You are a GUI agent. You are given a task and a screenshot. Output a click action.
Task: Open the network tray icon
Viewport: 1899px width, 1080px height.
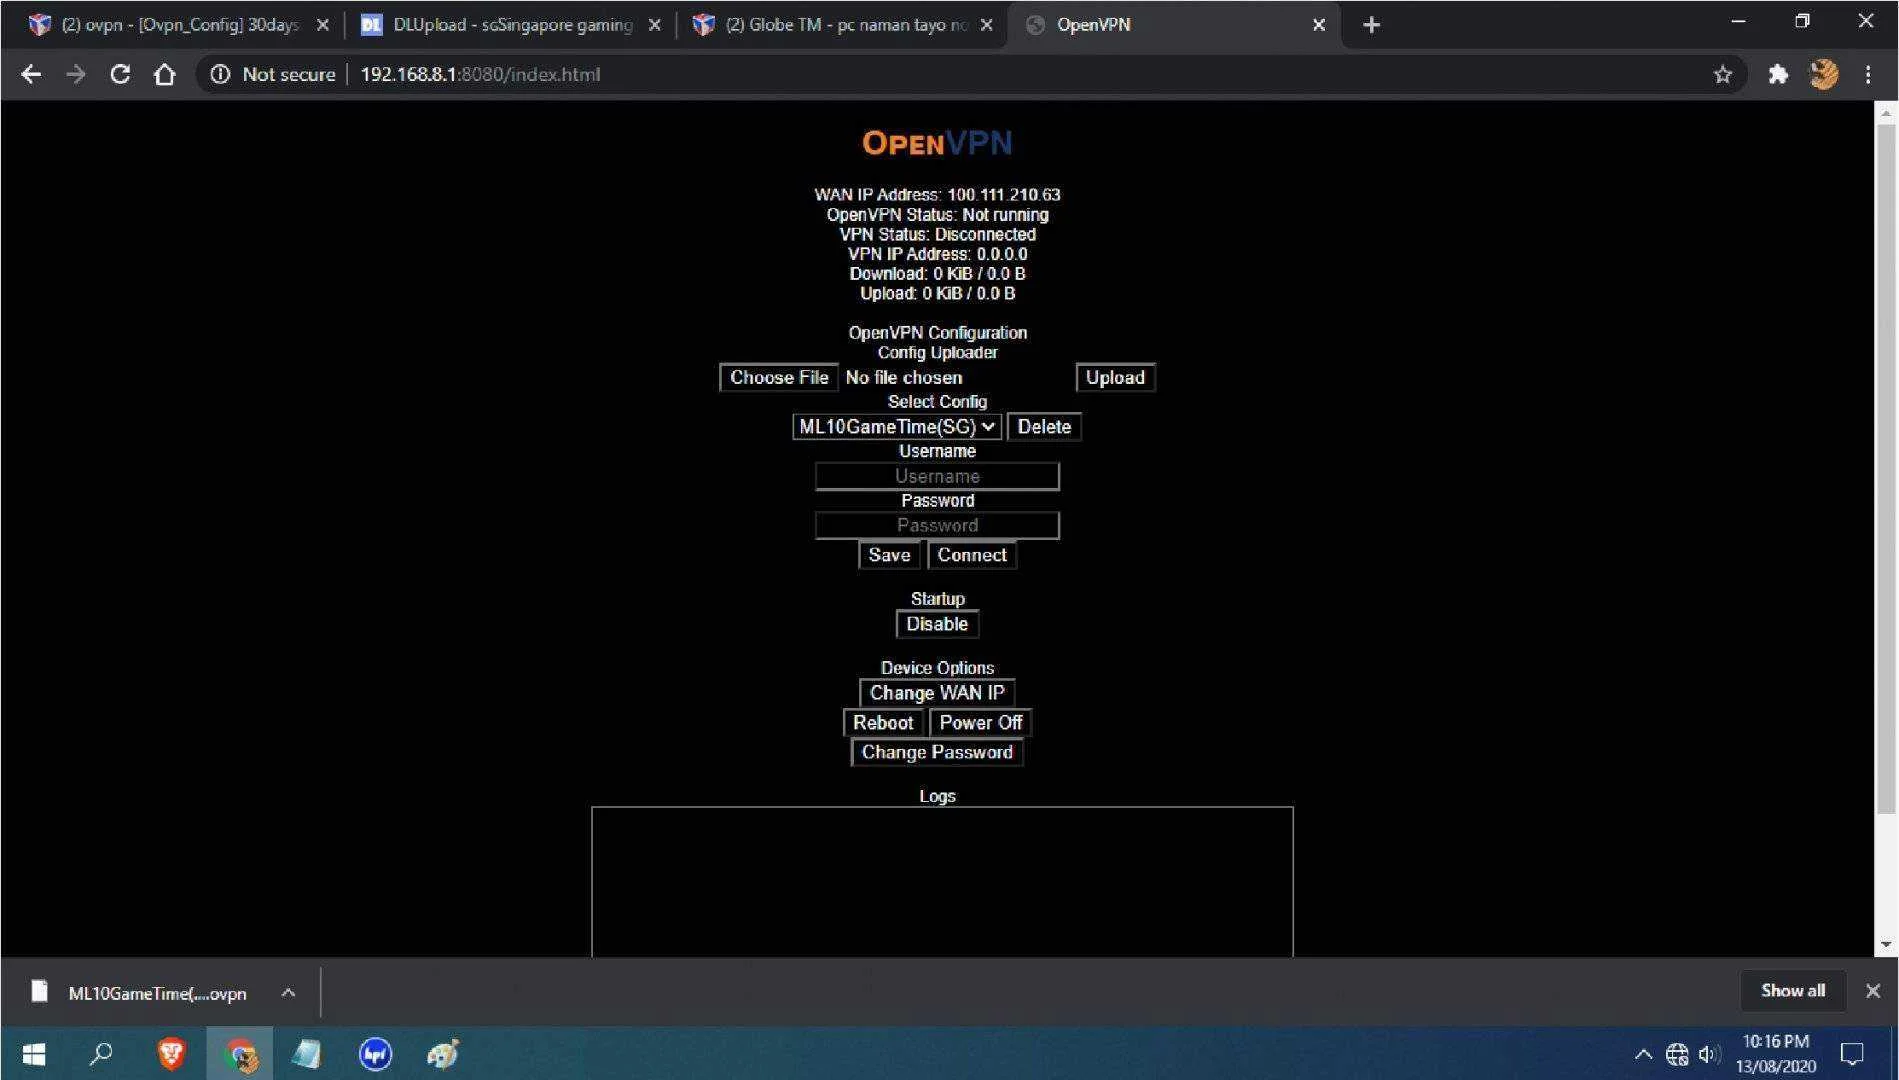(x=1677, y=1054)
